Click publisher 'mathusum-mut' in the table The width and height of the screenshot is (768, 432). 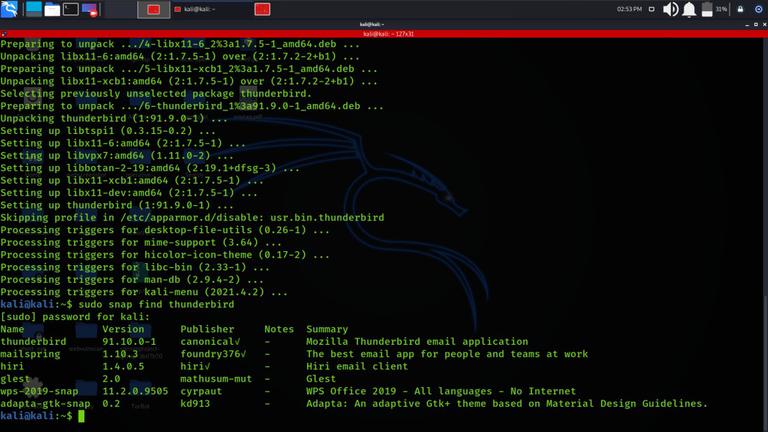click(x=216, y=379)
